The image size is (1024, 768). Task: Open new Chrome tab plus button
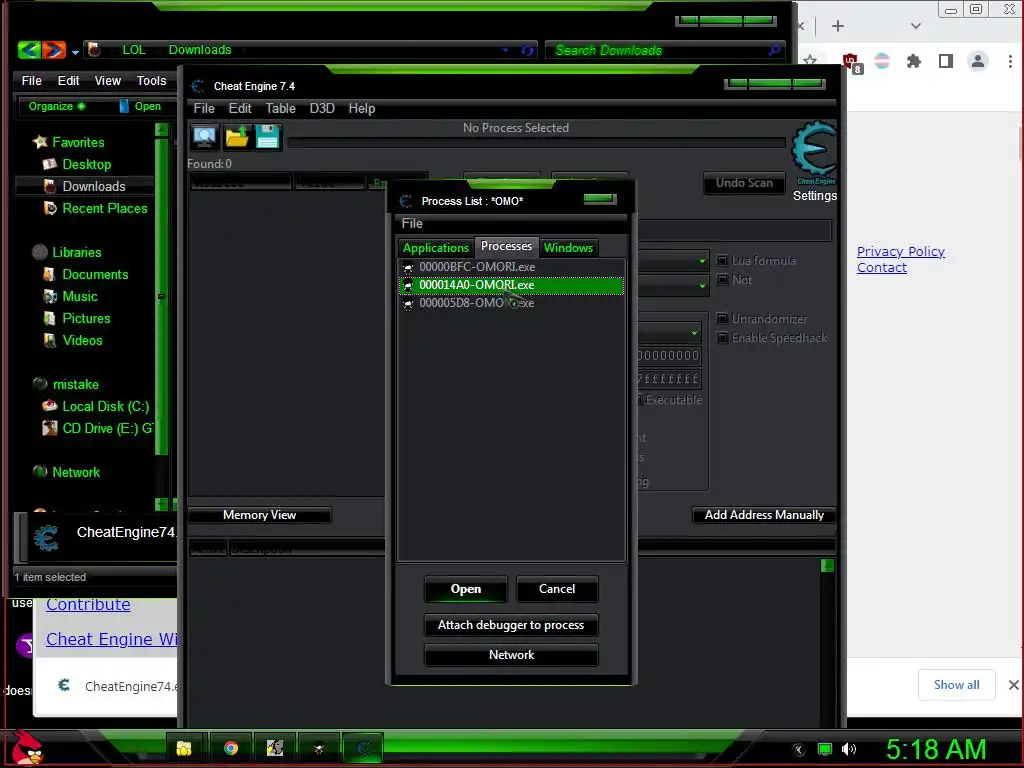coord(838,26)
